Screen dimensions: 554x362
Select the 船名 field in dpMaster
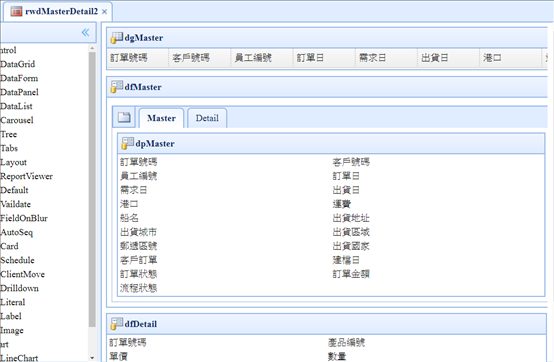tap(129, 218)
